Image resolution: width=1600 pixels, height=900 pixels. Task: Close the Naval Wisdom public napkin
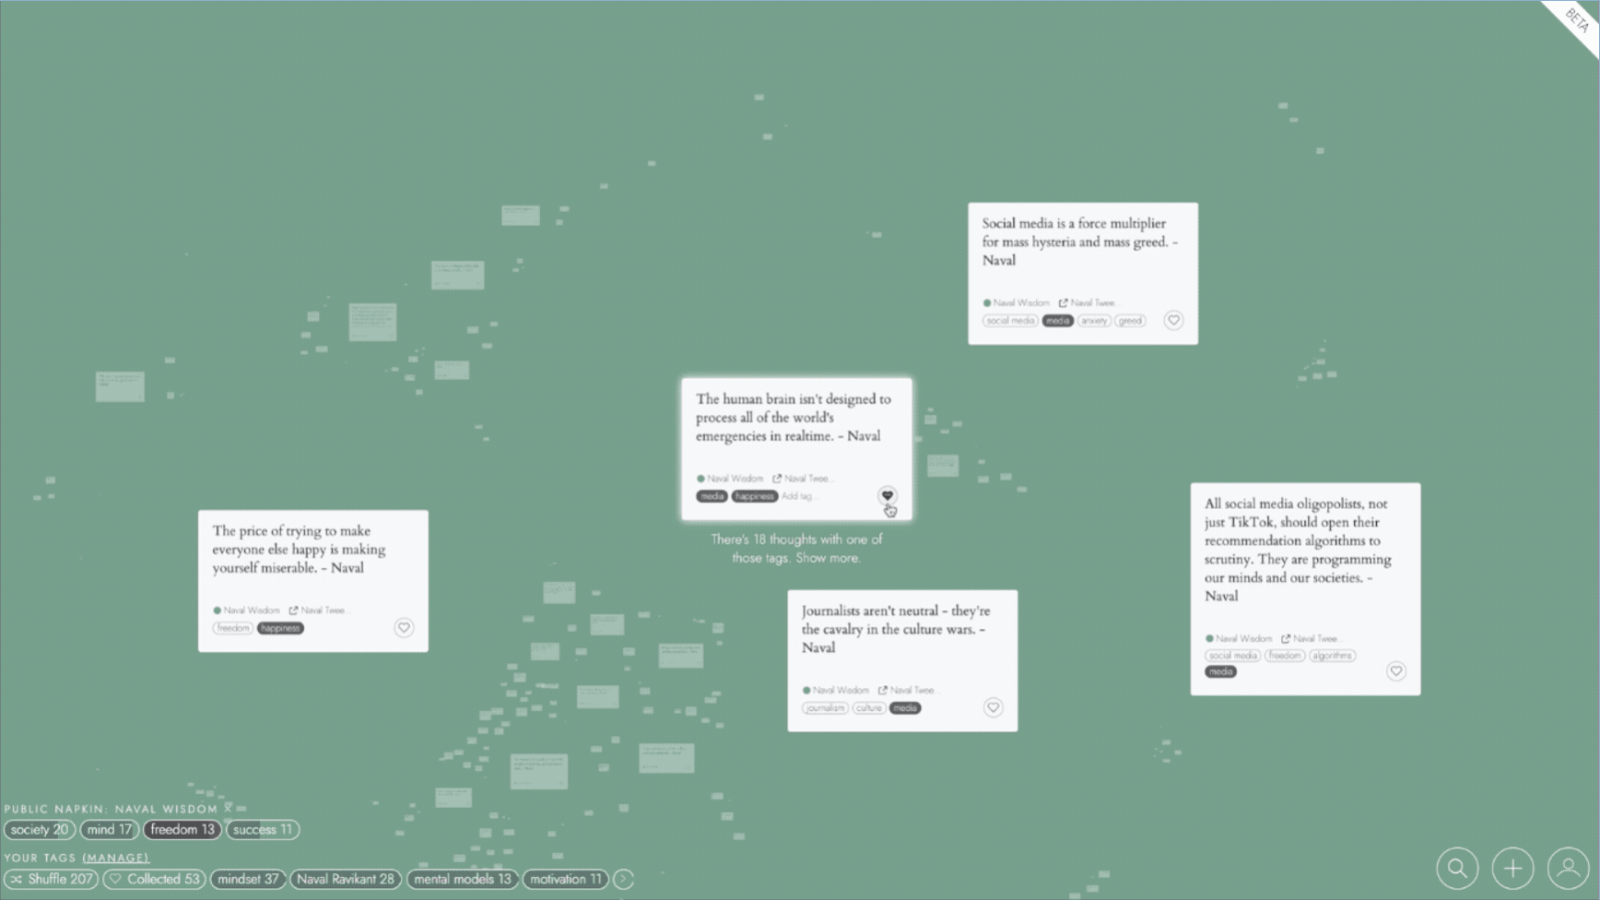click(x=228, y=808)
